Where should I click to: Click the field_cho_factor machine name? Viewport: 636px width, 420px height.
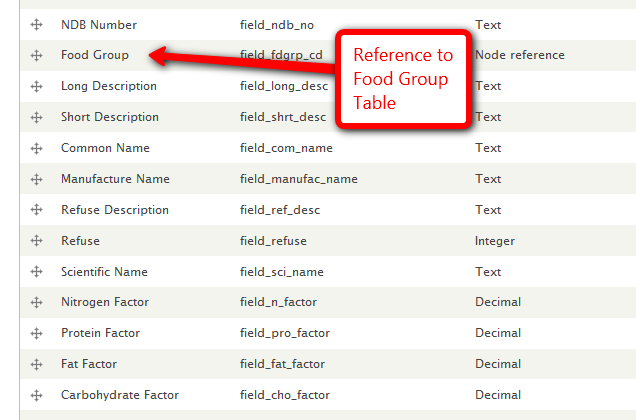click(x=285, y=395)
